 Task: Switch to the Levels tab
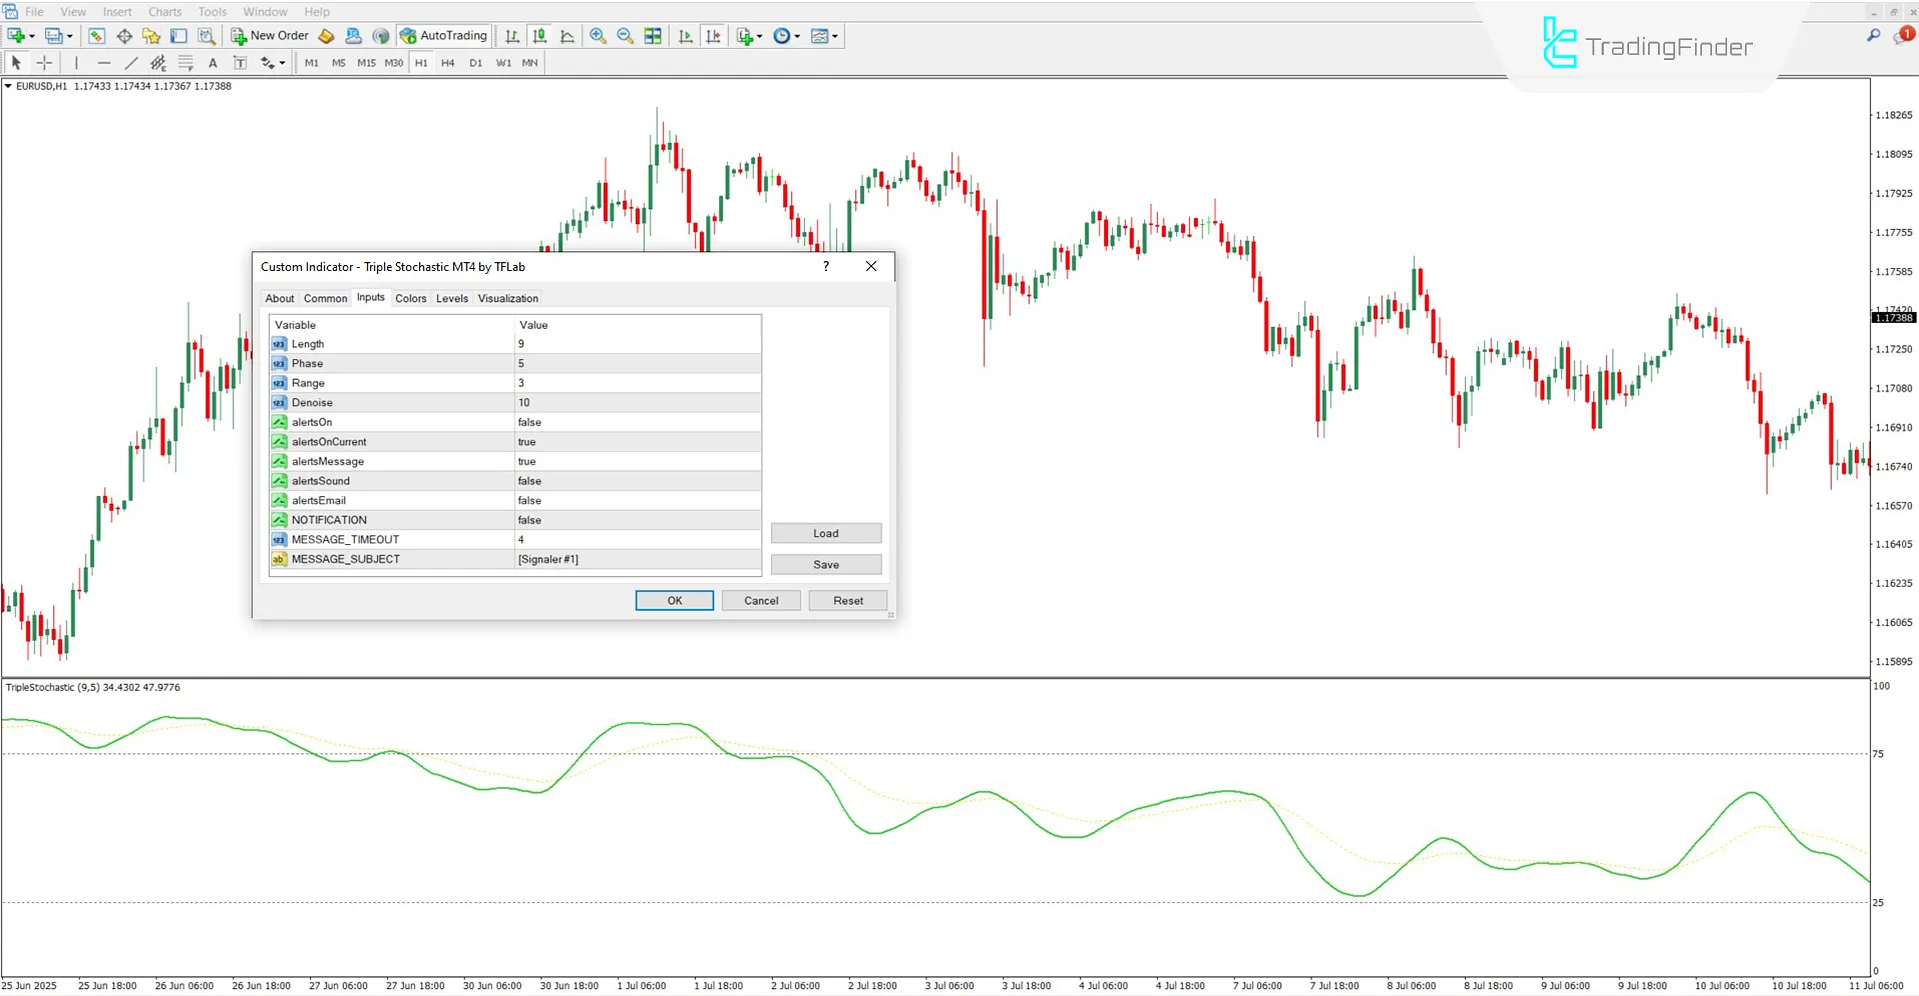tap(452, 298)
